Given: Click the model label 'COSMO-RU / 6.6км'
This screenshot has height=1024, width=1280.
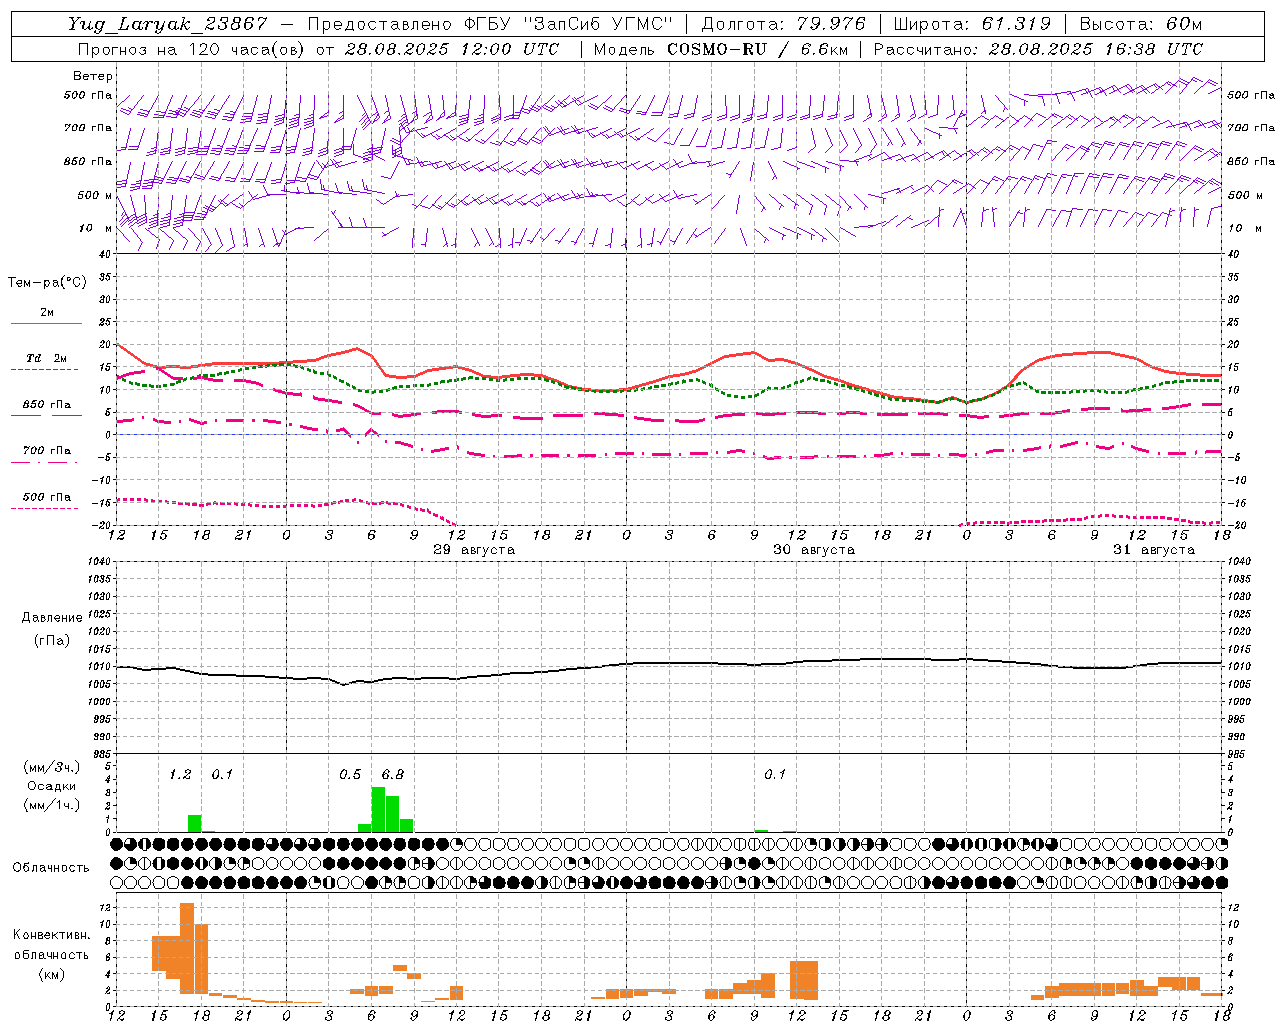Looking at the screenshot, I should [x=757, y=49].
